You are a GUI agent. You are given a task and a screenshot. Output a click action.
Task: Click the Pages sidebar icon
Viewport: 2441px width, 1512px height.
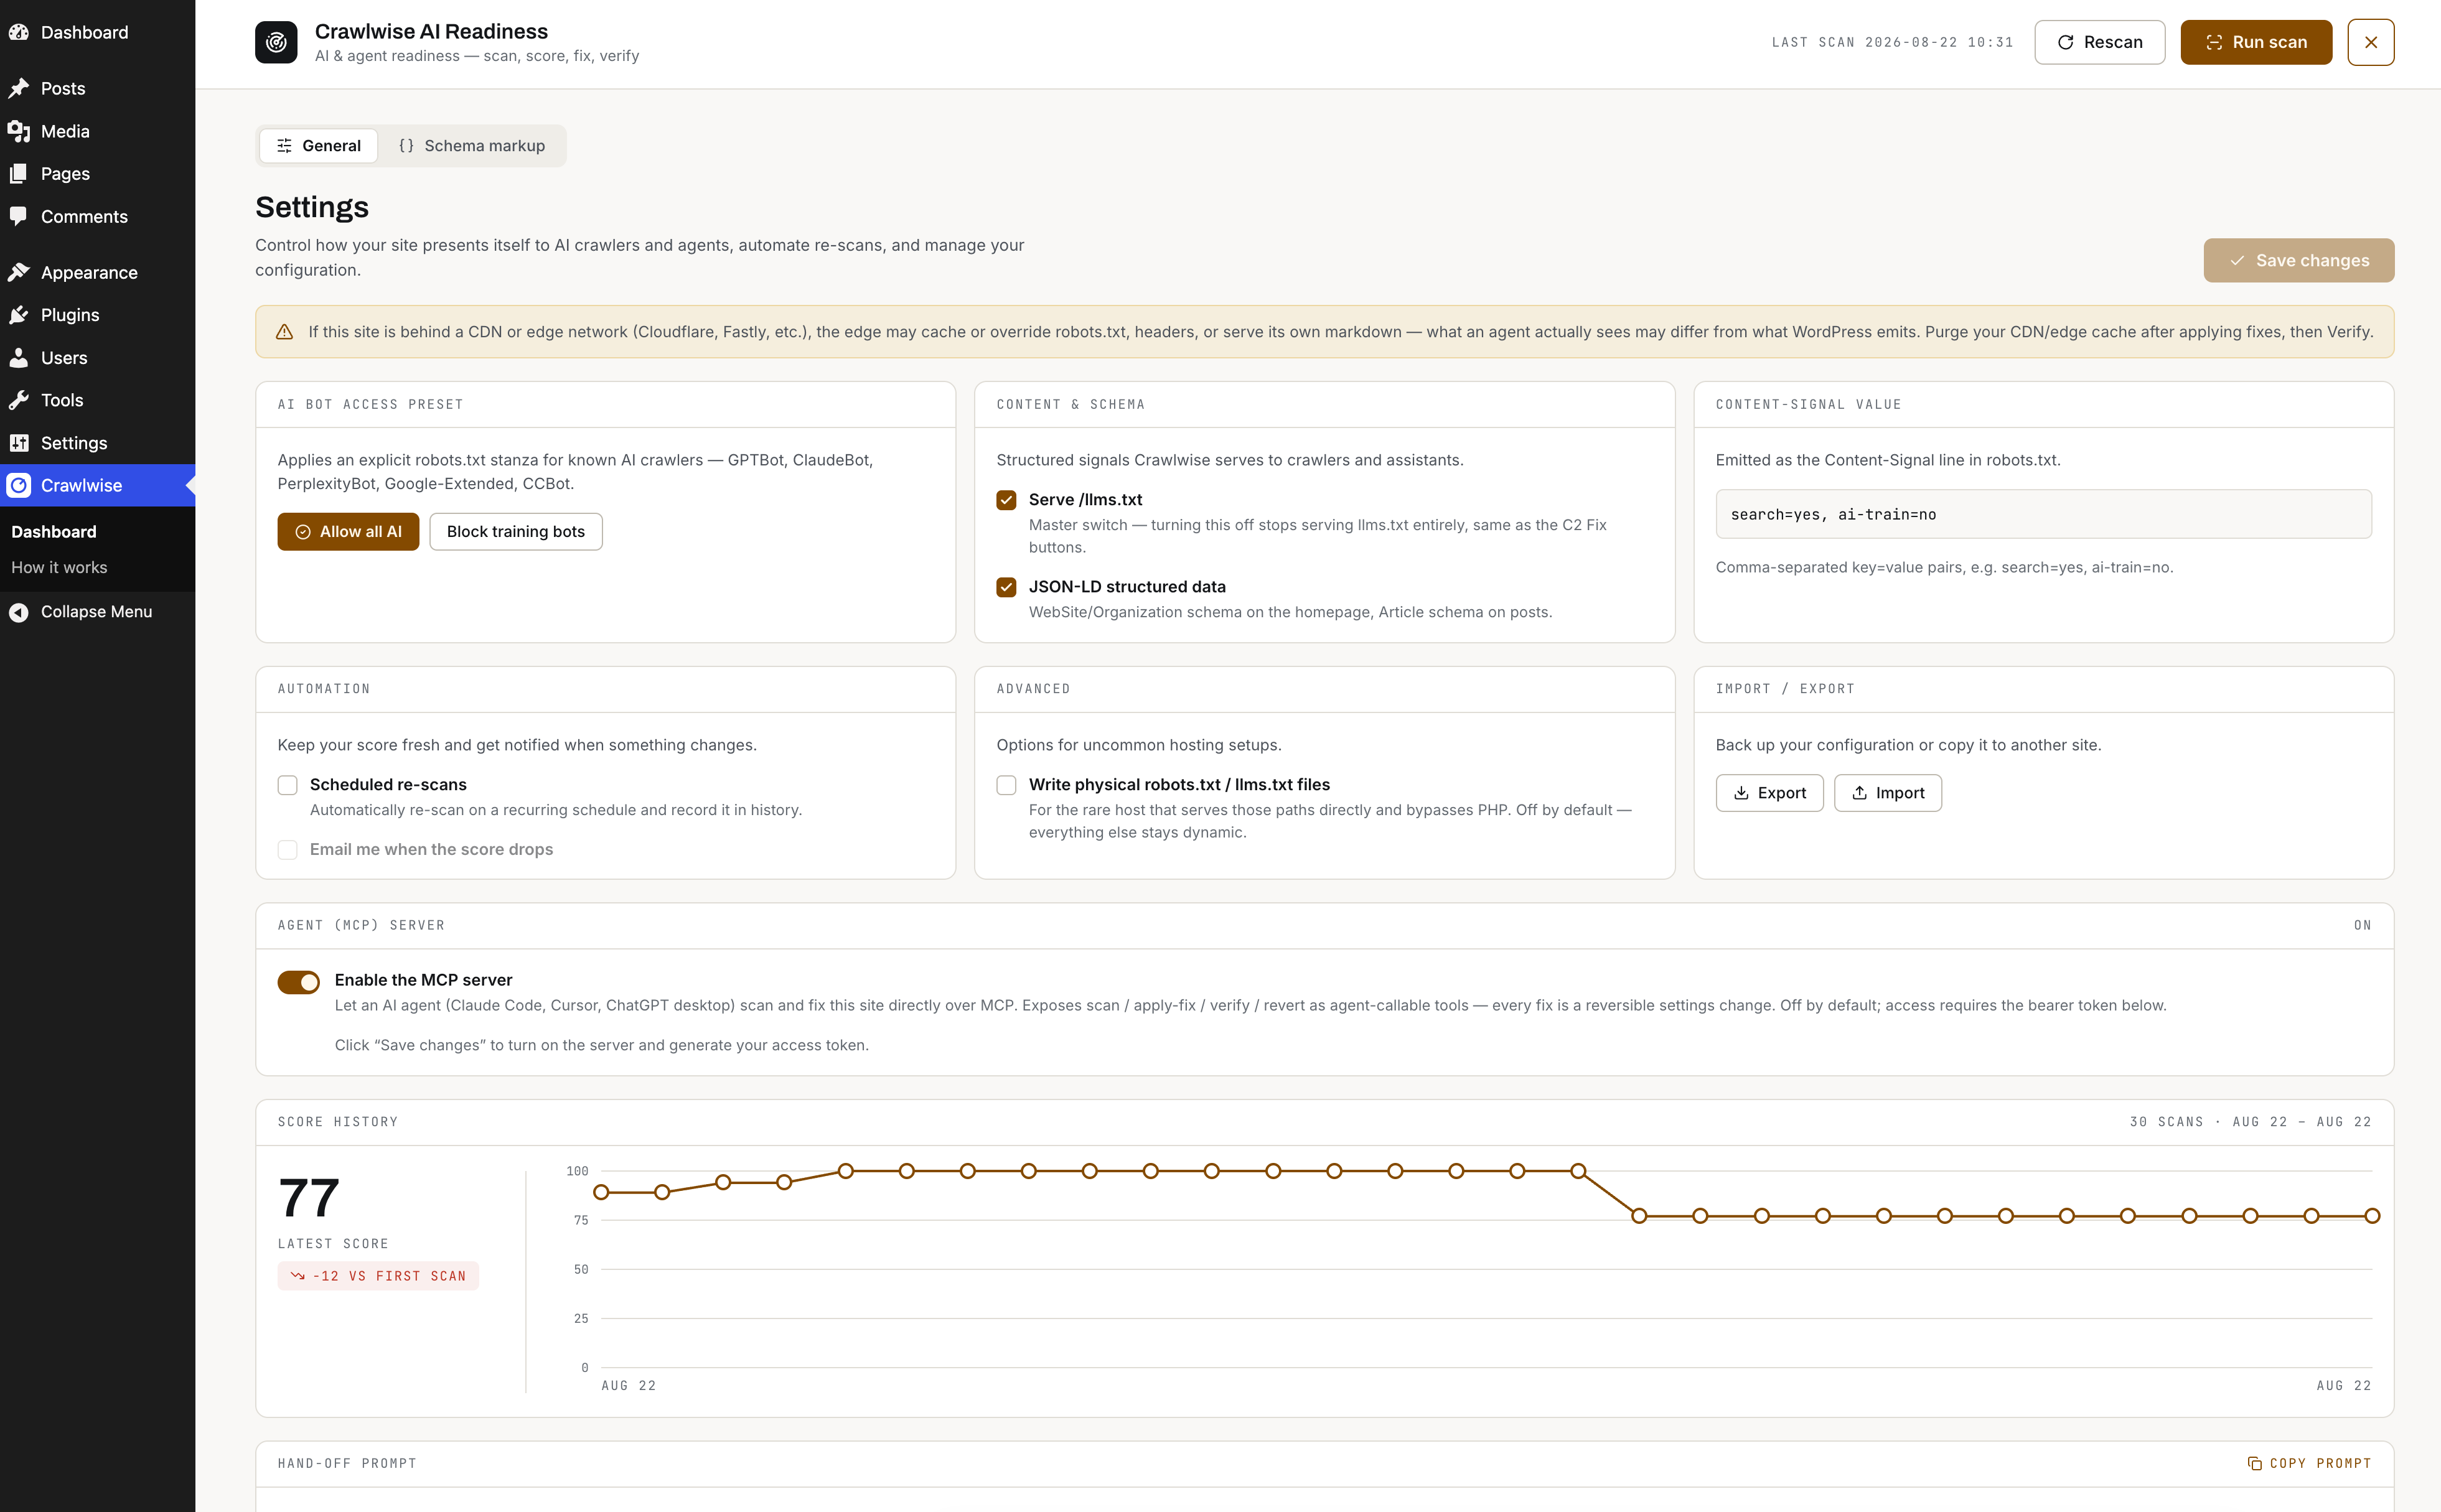tap(18, 174)
